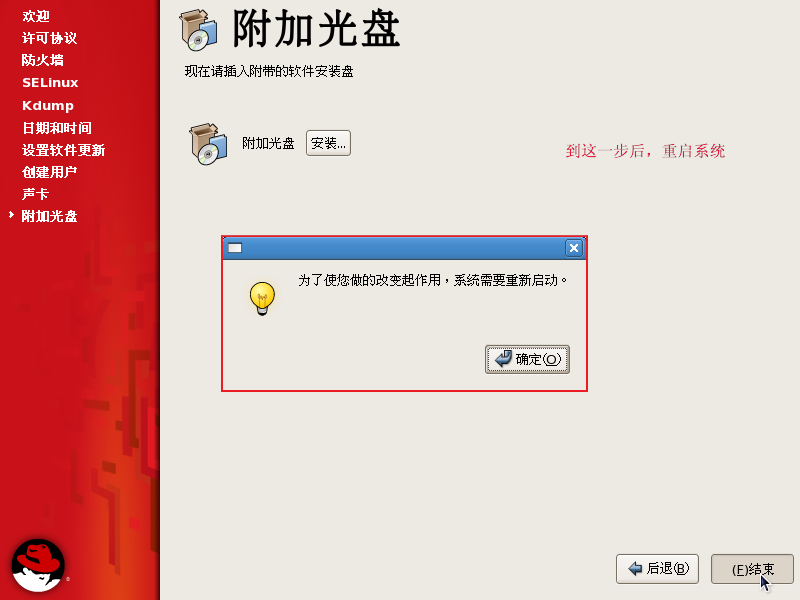This screenshot has height=600, width=800.
Task: Select 欢迎 in the sidebar
Action: 36,16
